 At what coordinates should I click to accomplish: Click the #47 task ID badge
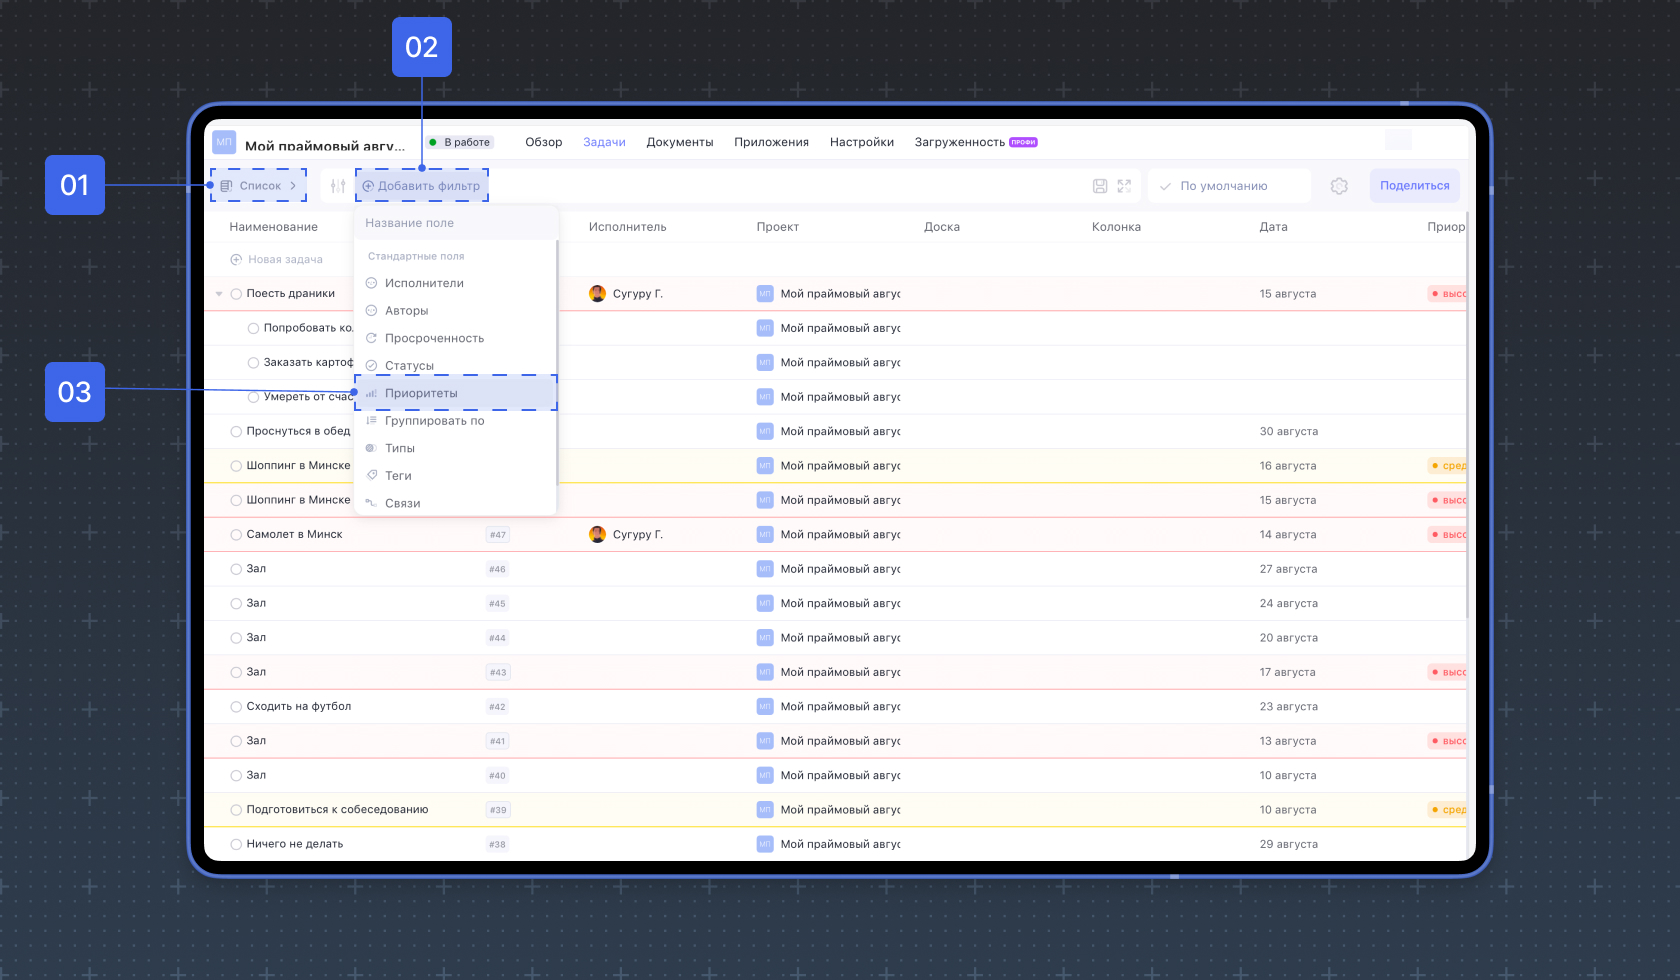498,535
